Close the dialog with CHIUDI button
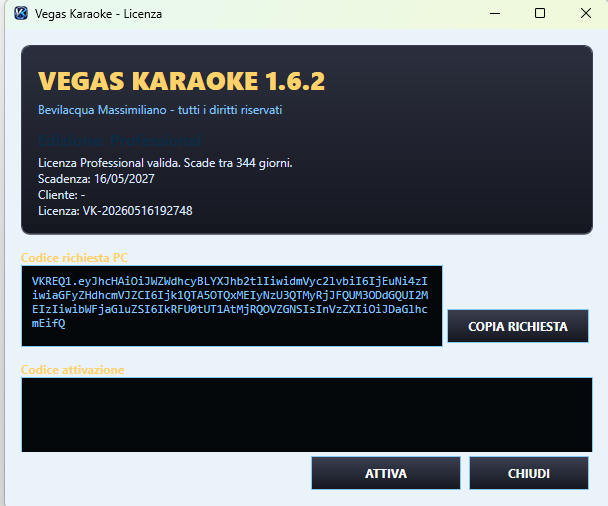608x506 pixels. coord(529,473)
